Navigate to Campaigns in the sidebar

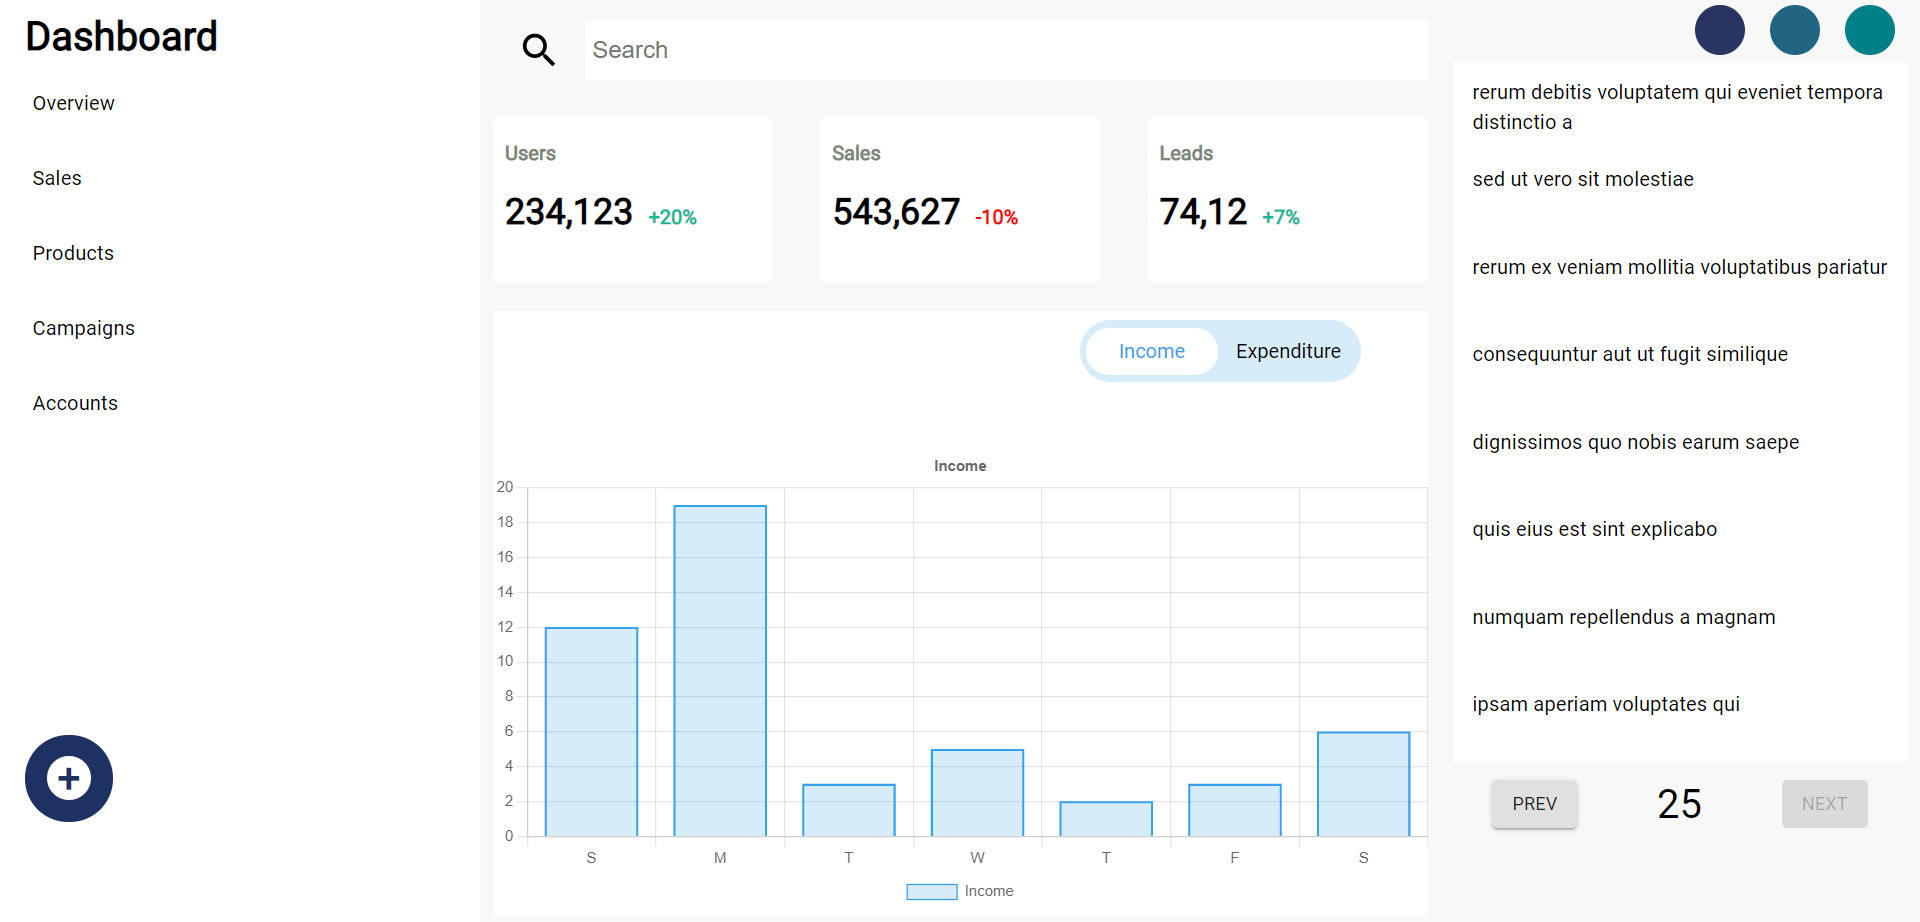coord(83,327)
